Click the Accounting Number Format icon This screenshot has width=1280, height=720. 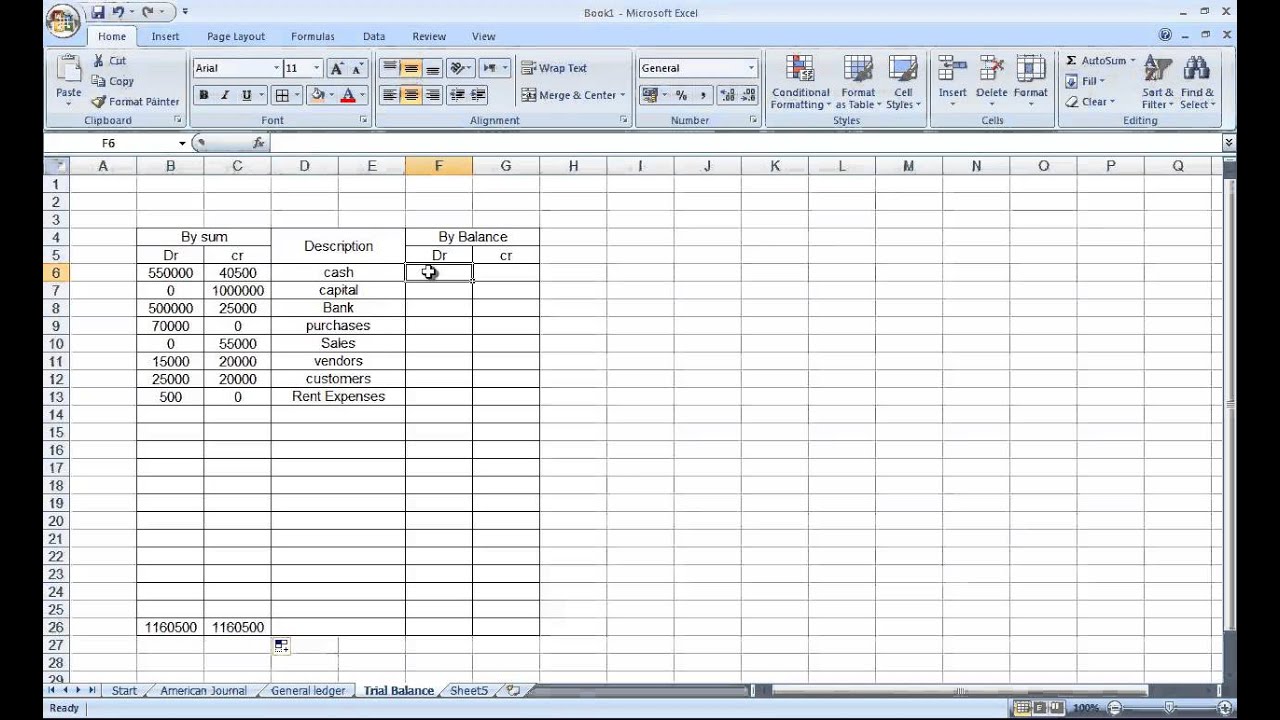coord(650,95)
